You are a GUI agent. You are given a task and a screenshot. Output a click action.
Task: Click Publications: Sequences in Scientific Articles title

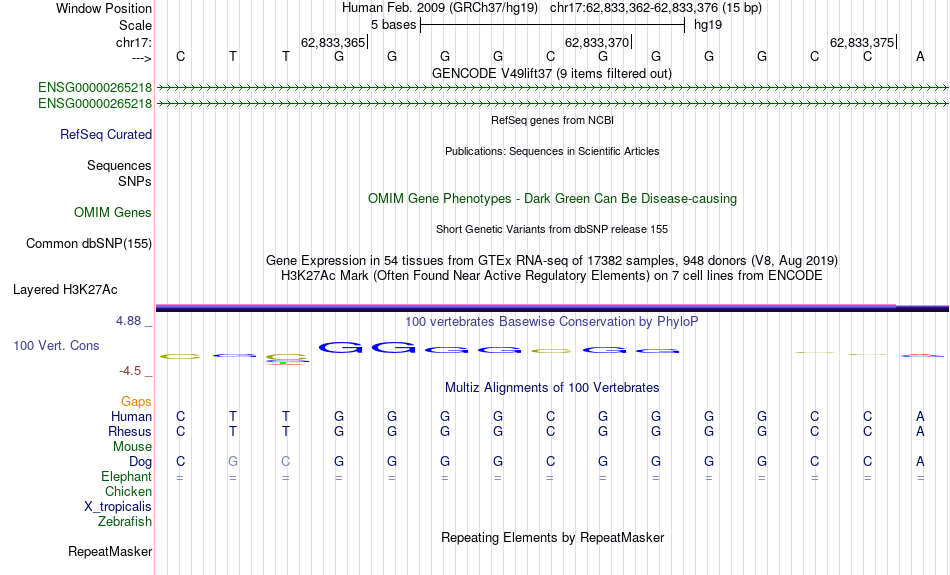(x=552, y=151)
